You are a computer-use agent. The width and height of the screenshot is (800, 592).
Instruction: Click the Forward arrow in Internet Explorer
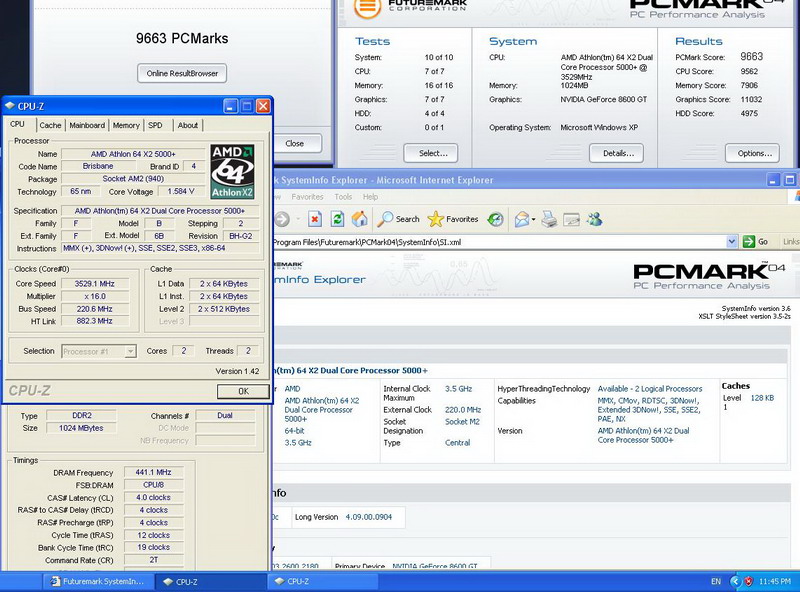[x=282, y=219]
